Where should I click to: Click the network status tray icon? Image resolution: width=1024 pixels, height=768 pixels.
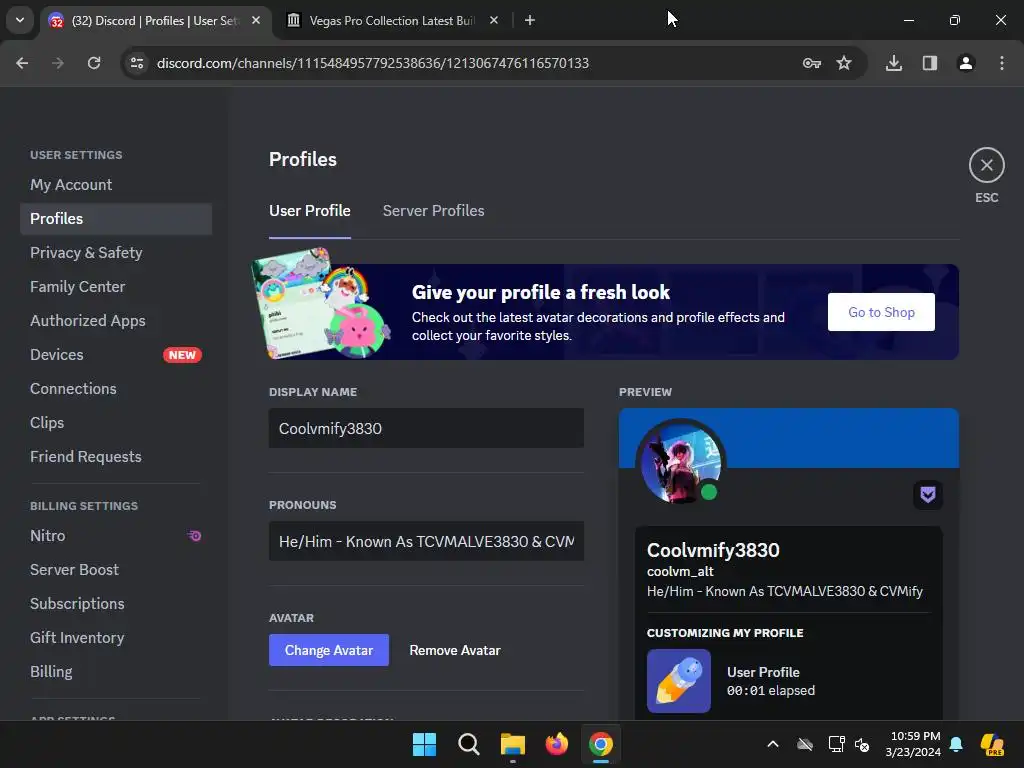[x=836, y=744]
